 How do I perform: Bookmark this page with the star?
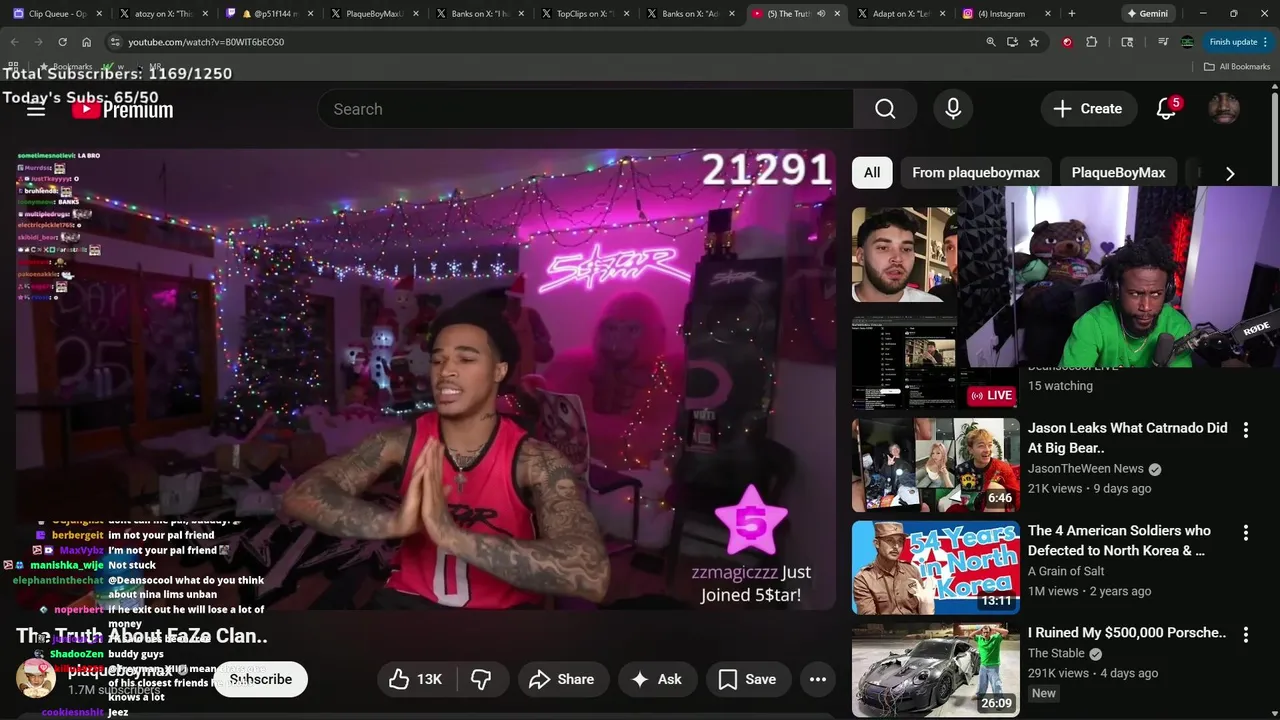(1034, 42)
